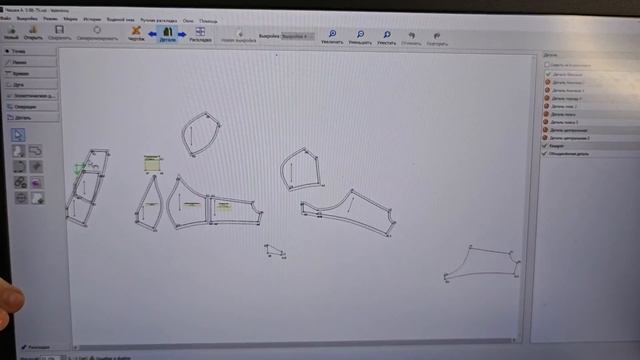Toggle red marker of Деталь центральная 2
The height and width of the screenshot is (360, 640).
click(545, 138)
